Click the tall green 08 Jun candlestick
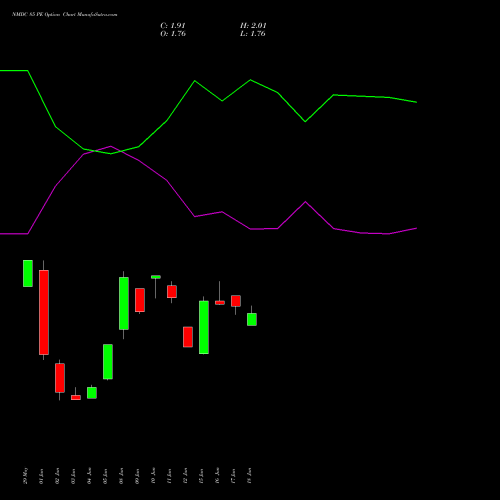The height and width of the screenshot is (500, 500). click(x=124, y=303)
